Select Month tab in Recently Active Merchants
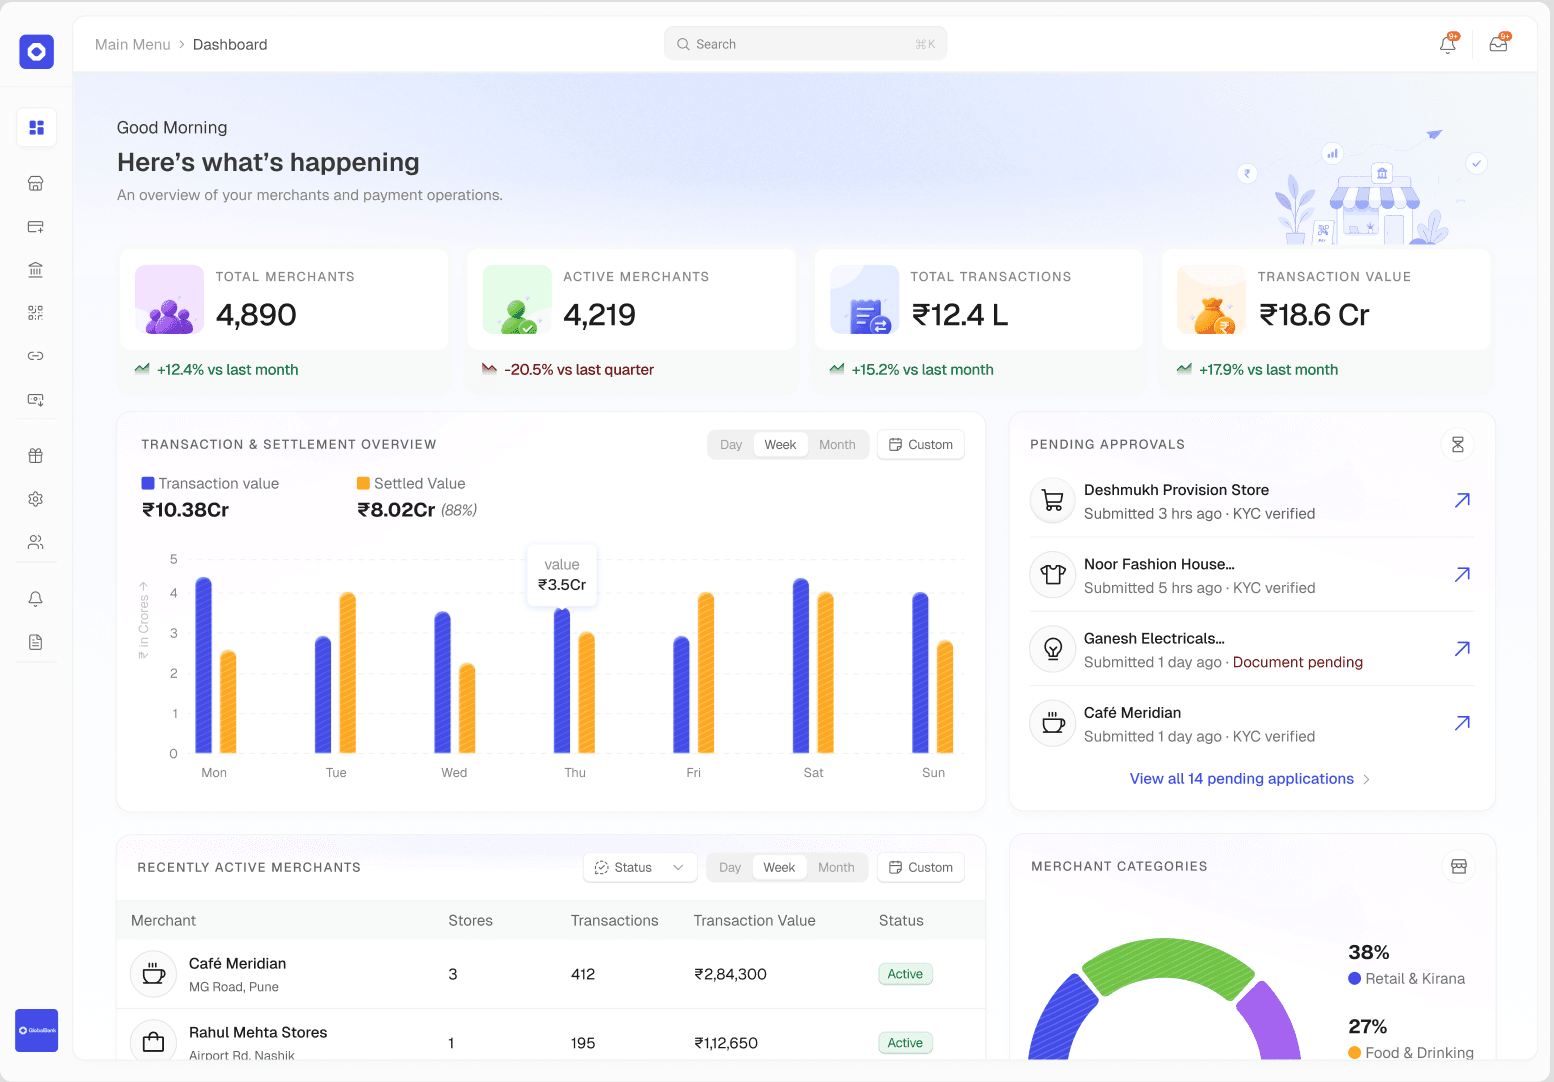Viewport: 1554px width, 1082px height. (836, 868)
